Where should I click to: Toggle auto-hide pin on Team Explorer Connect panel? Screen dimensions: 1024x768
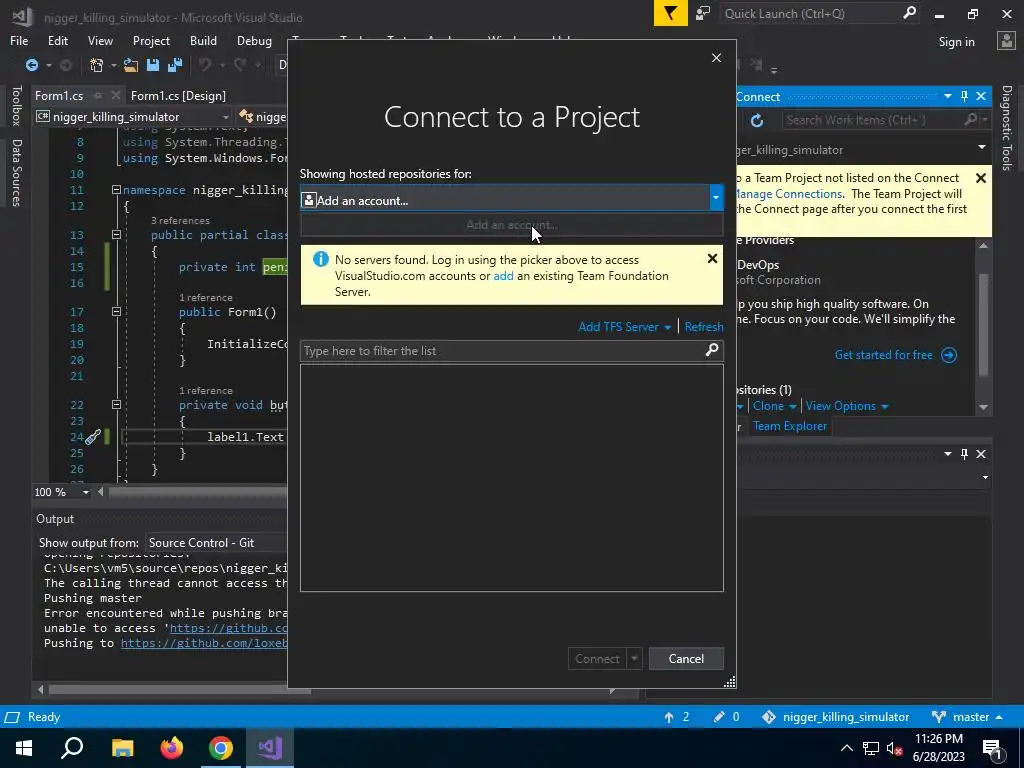click(964, 96)
